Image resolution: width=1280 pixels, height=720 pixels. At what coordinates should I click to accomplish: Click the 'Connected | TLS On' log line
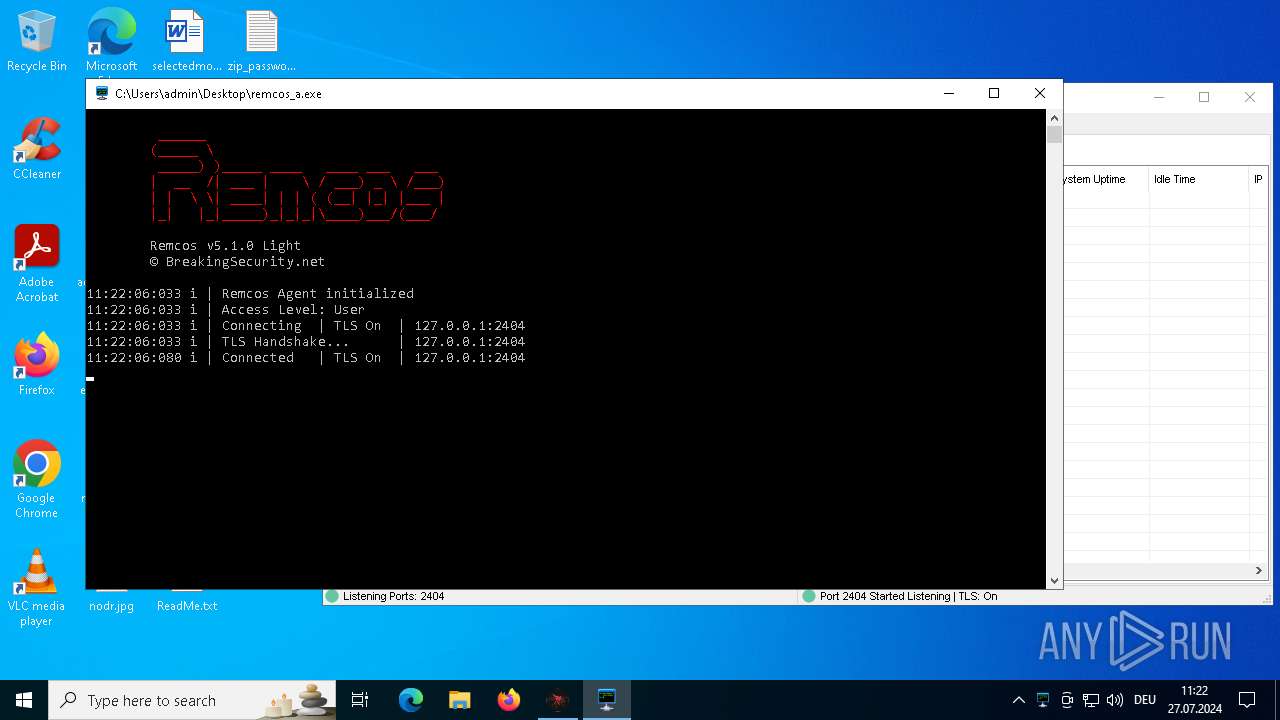click(305, 357)
